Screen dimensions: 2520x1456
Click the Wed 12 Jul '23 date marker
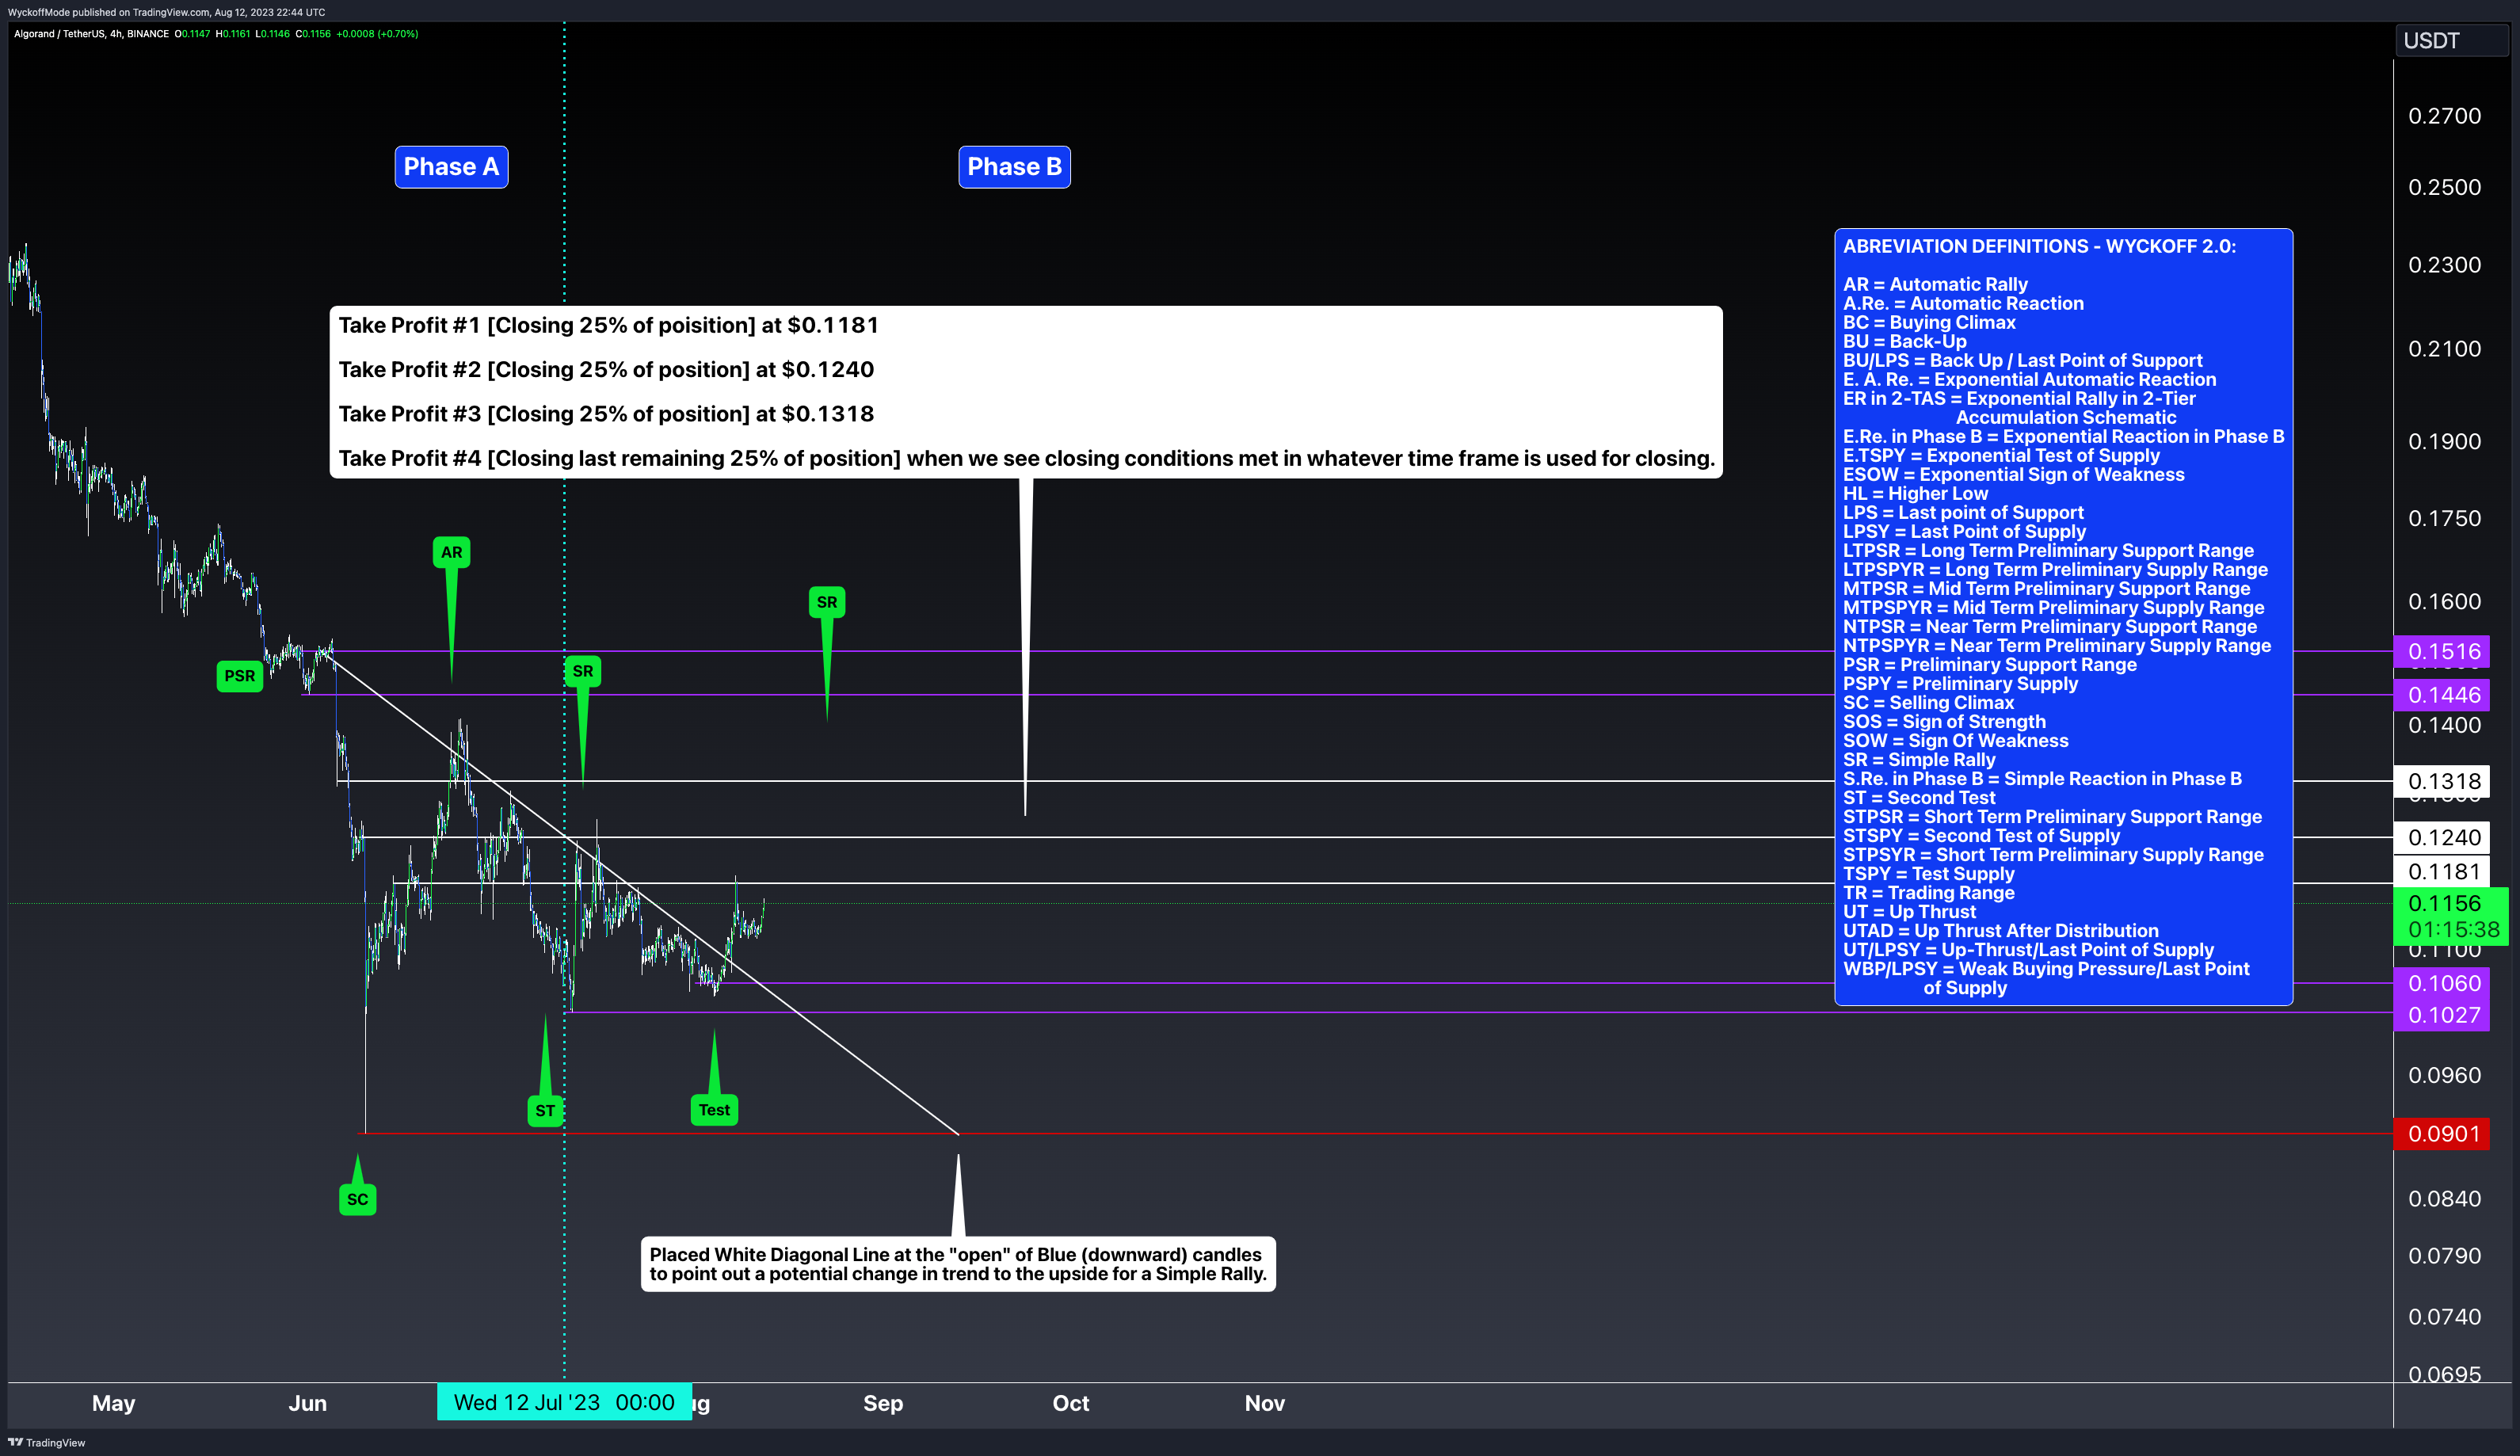[x=564, y=1402]
